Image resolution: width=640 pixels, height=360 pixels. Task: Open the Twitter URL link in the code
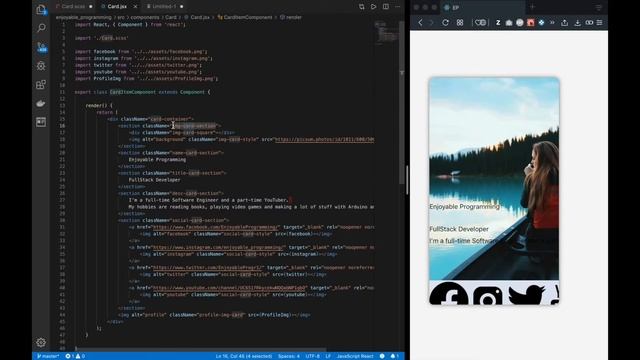point(207,268)
